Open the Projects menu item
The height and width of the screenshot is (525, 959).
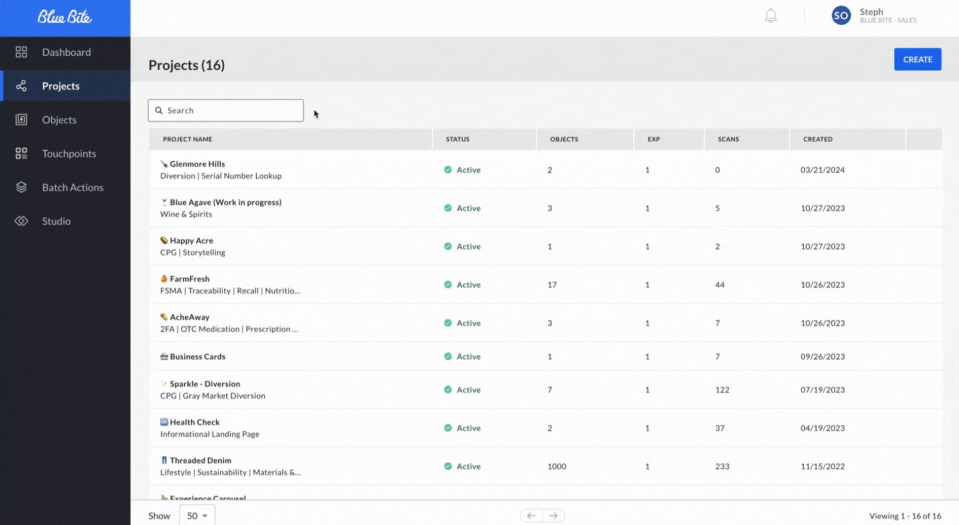tap(61, 86)
